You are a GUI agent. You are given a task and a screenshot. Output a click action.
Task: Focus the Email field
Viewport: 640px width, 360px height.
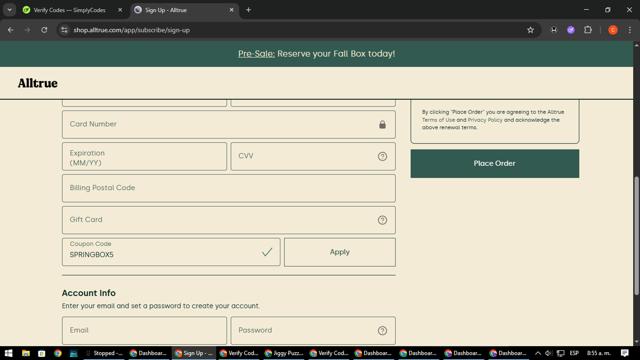[x=144, y=331]
